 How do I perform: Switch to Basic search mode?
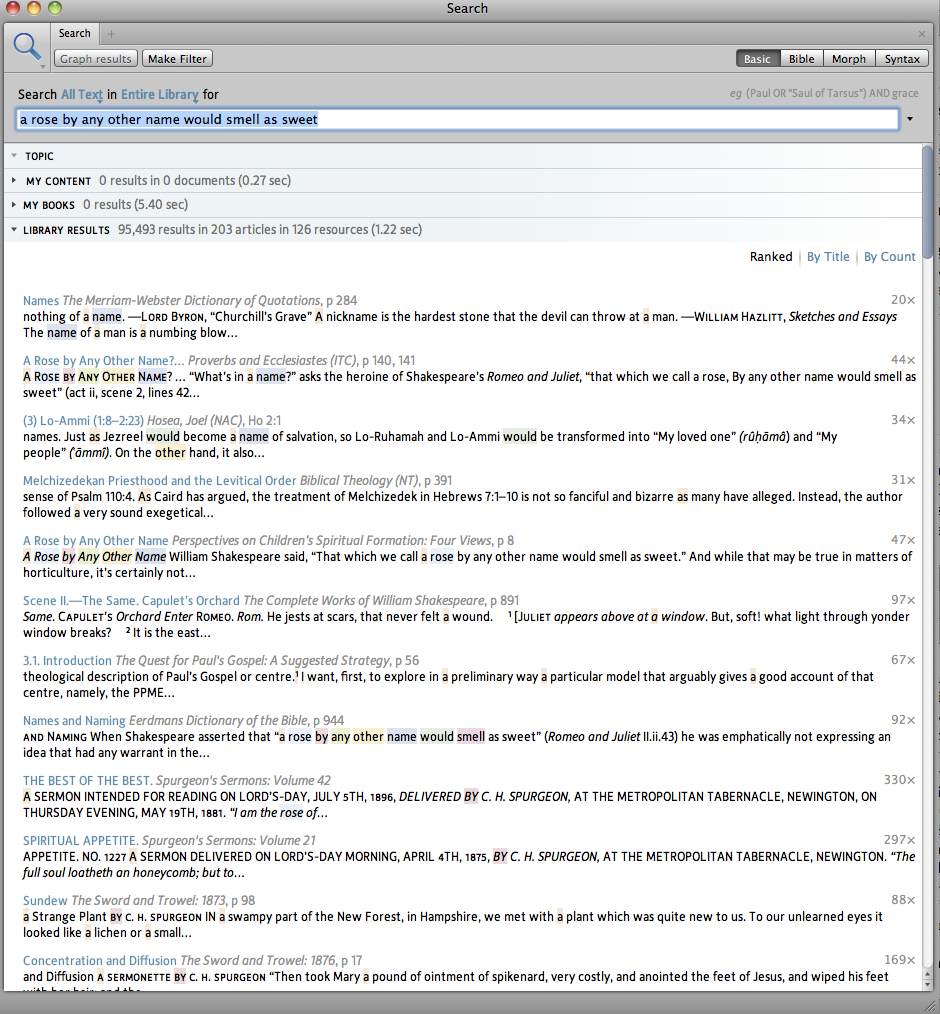click(757, 59)
